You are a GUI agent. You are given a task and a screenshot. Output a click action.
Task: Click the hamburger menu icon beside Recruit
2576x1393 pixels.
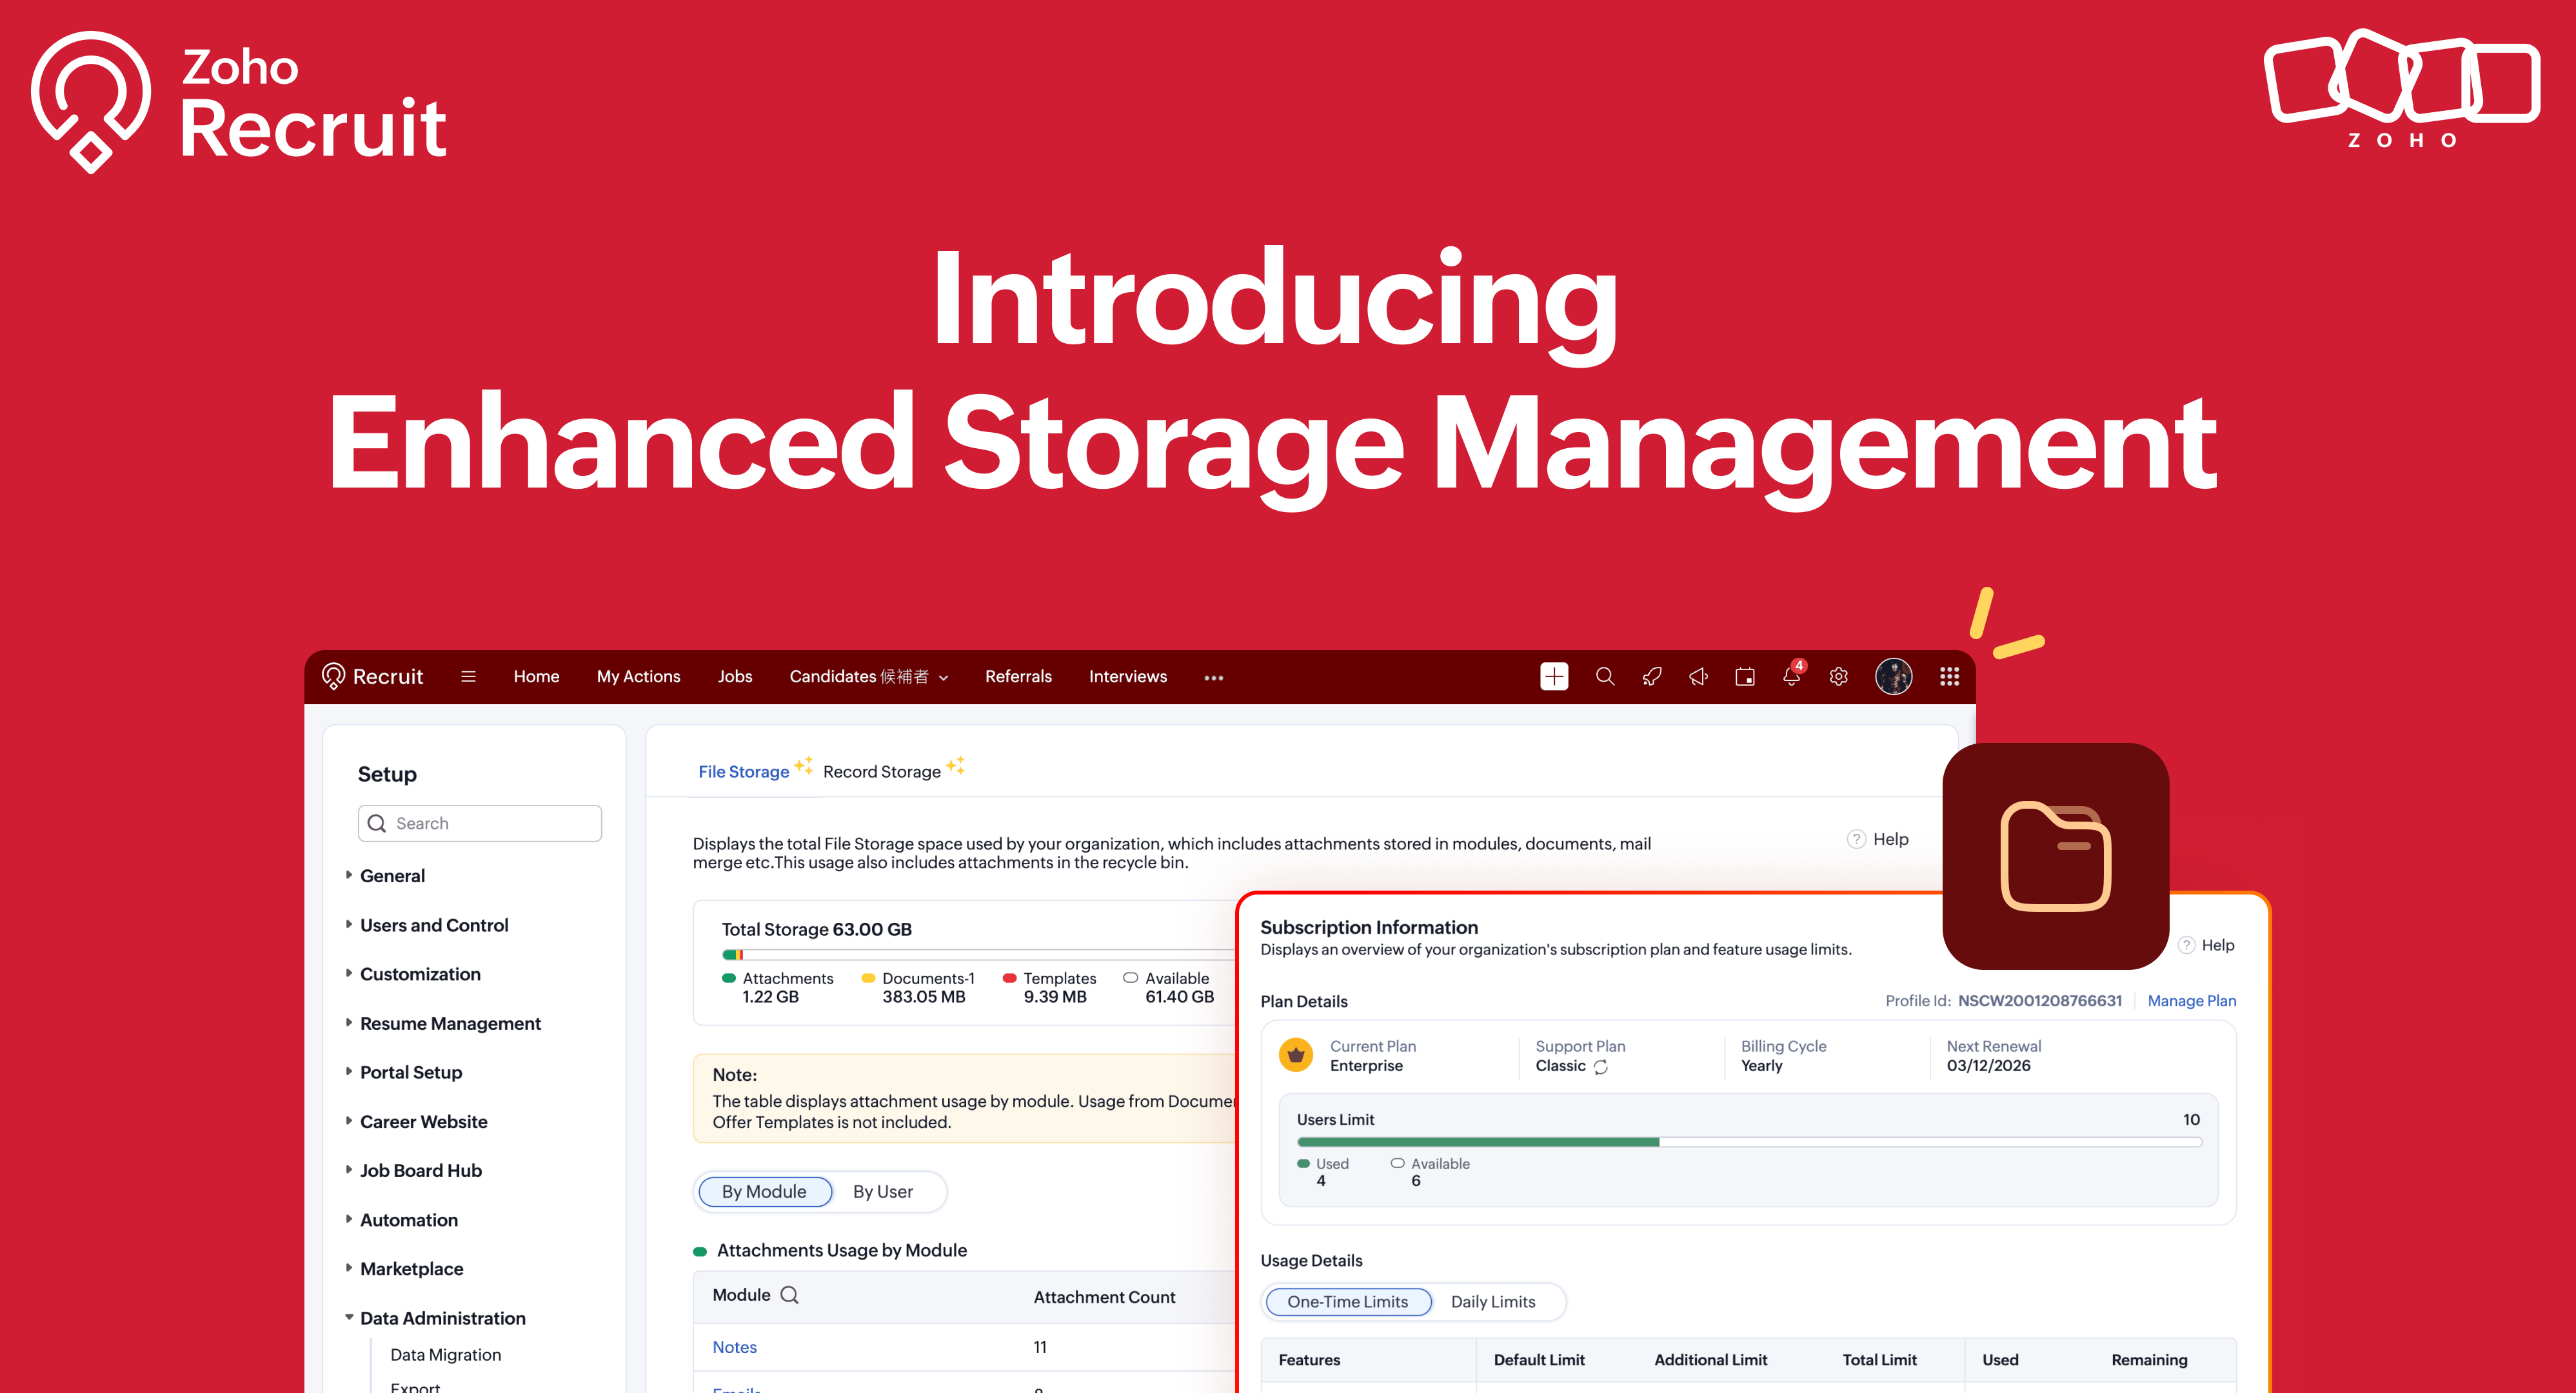[x=468, y=677]
